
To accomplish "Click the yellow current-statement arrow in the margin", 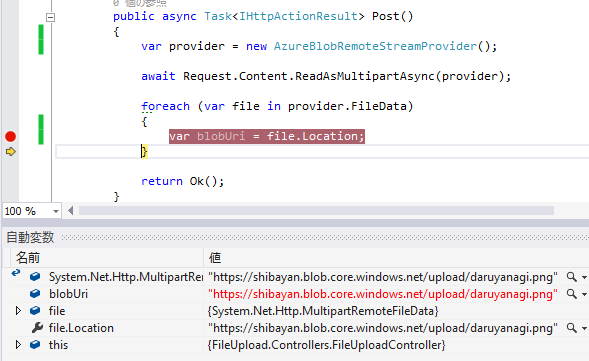I will tap(11, 152).
